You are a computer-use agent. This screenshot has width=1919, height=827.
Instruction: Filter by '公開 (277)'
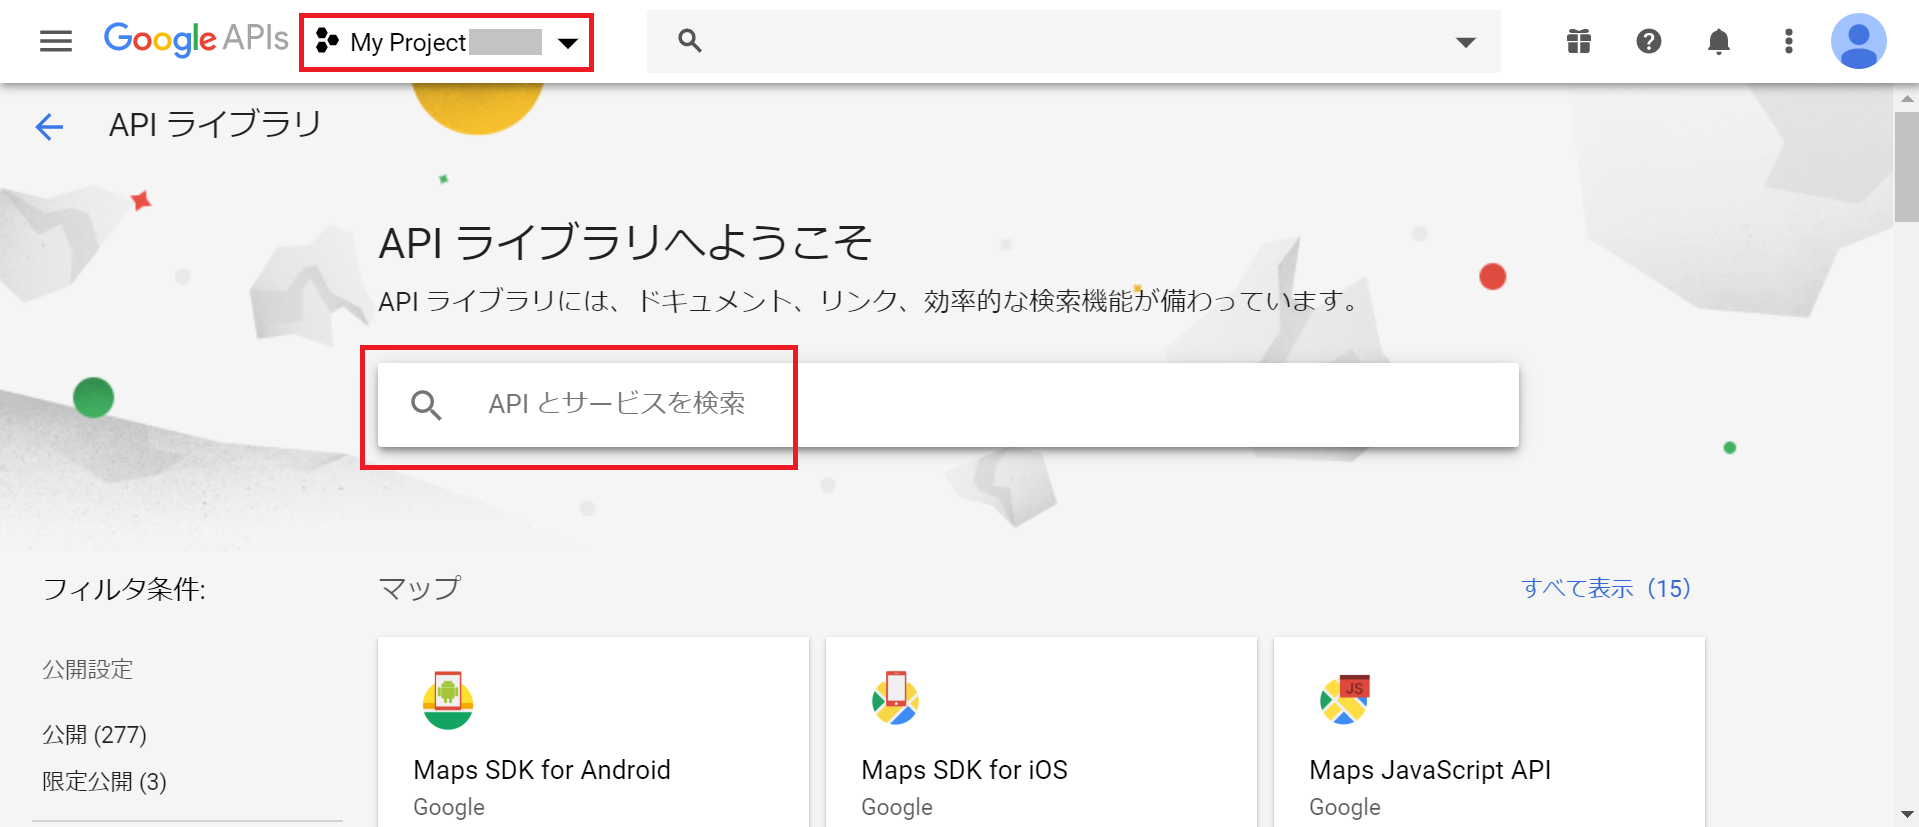click(94, 735)
